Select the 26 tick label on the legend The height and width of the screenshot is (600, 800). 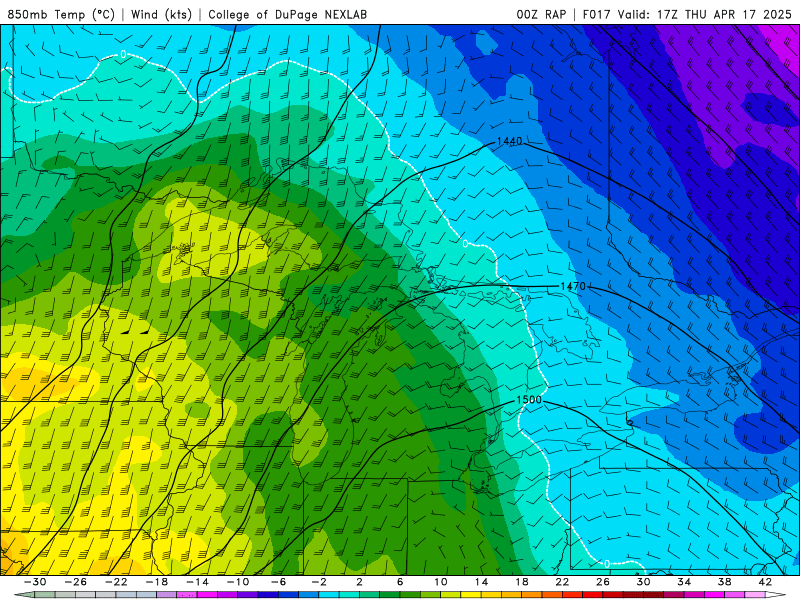tap(603, 582)
